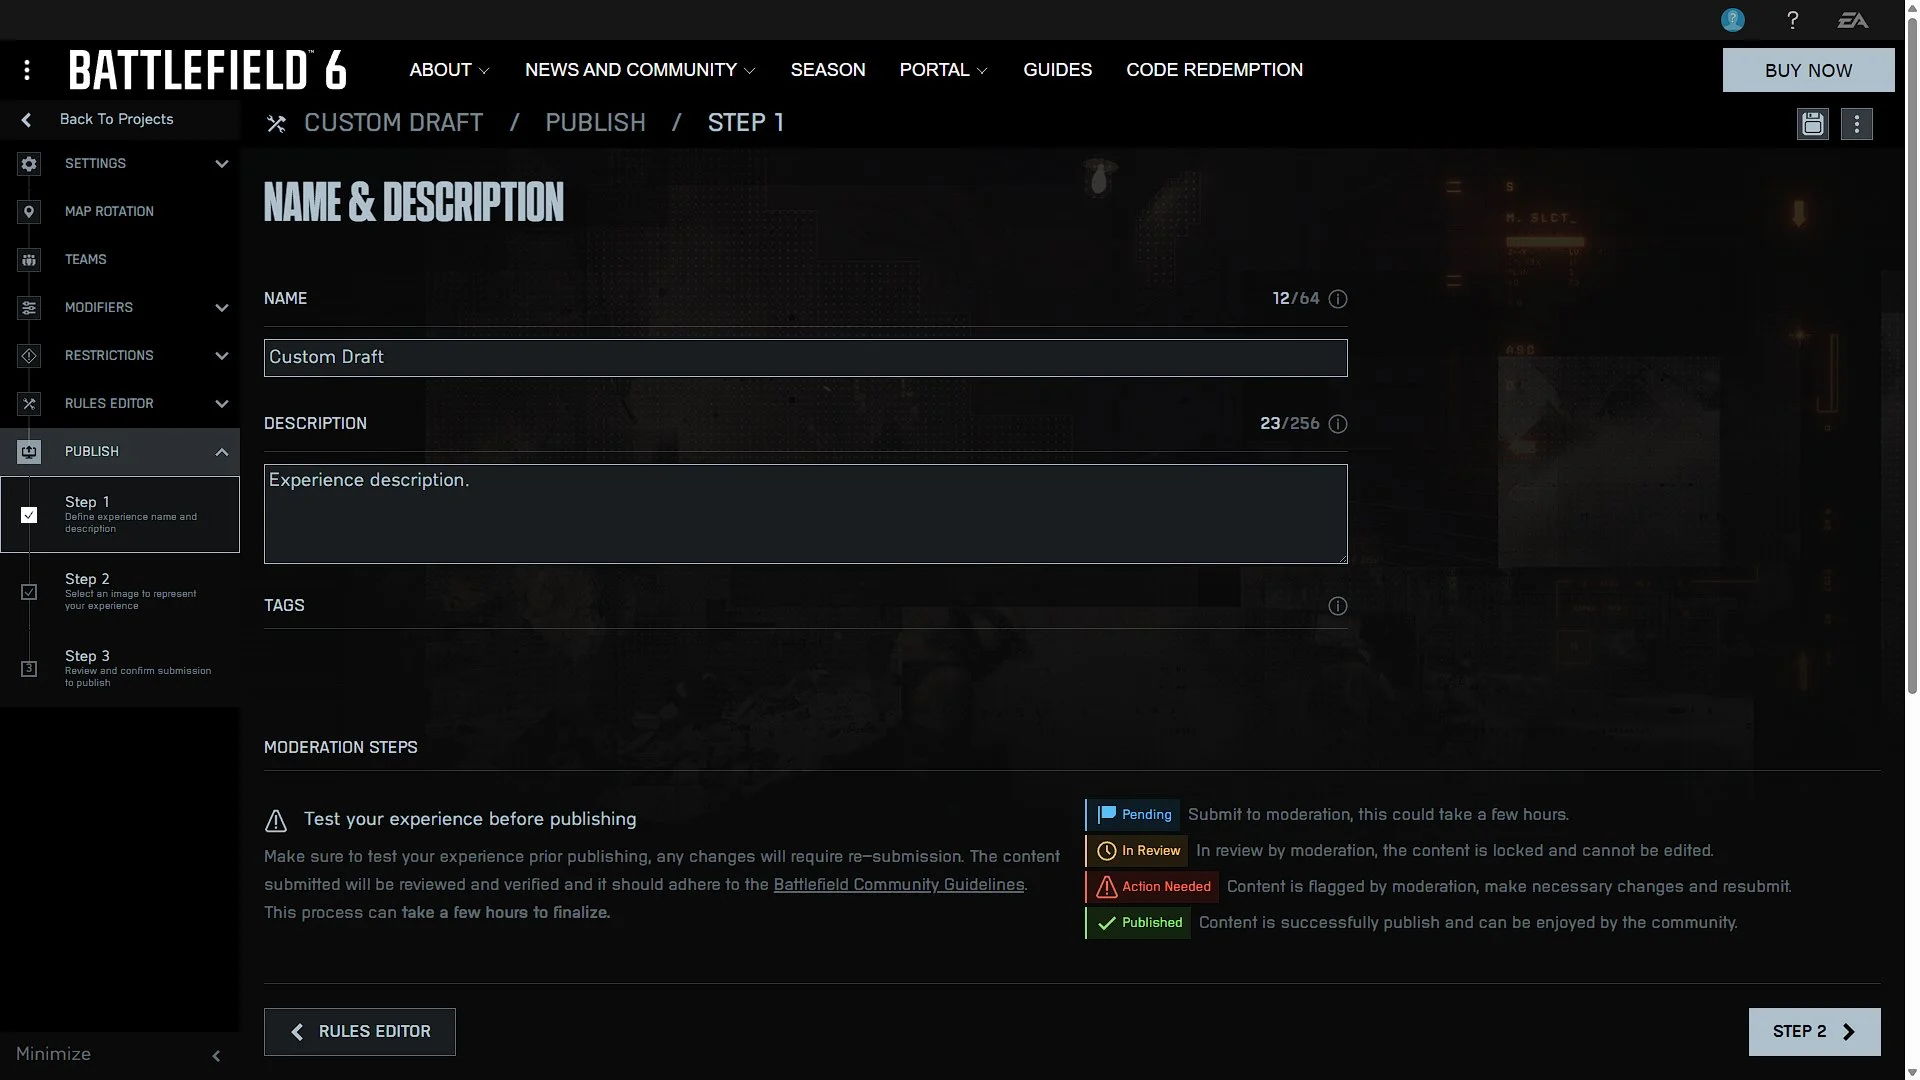Click the Name input field
The image size is (1920, 1080).
pyautogui.click(x=805, y=358)
